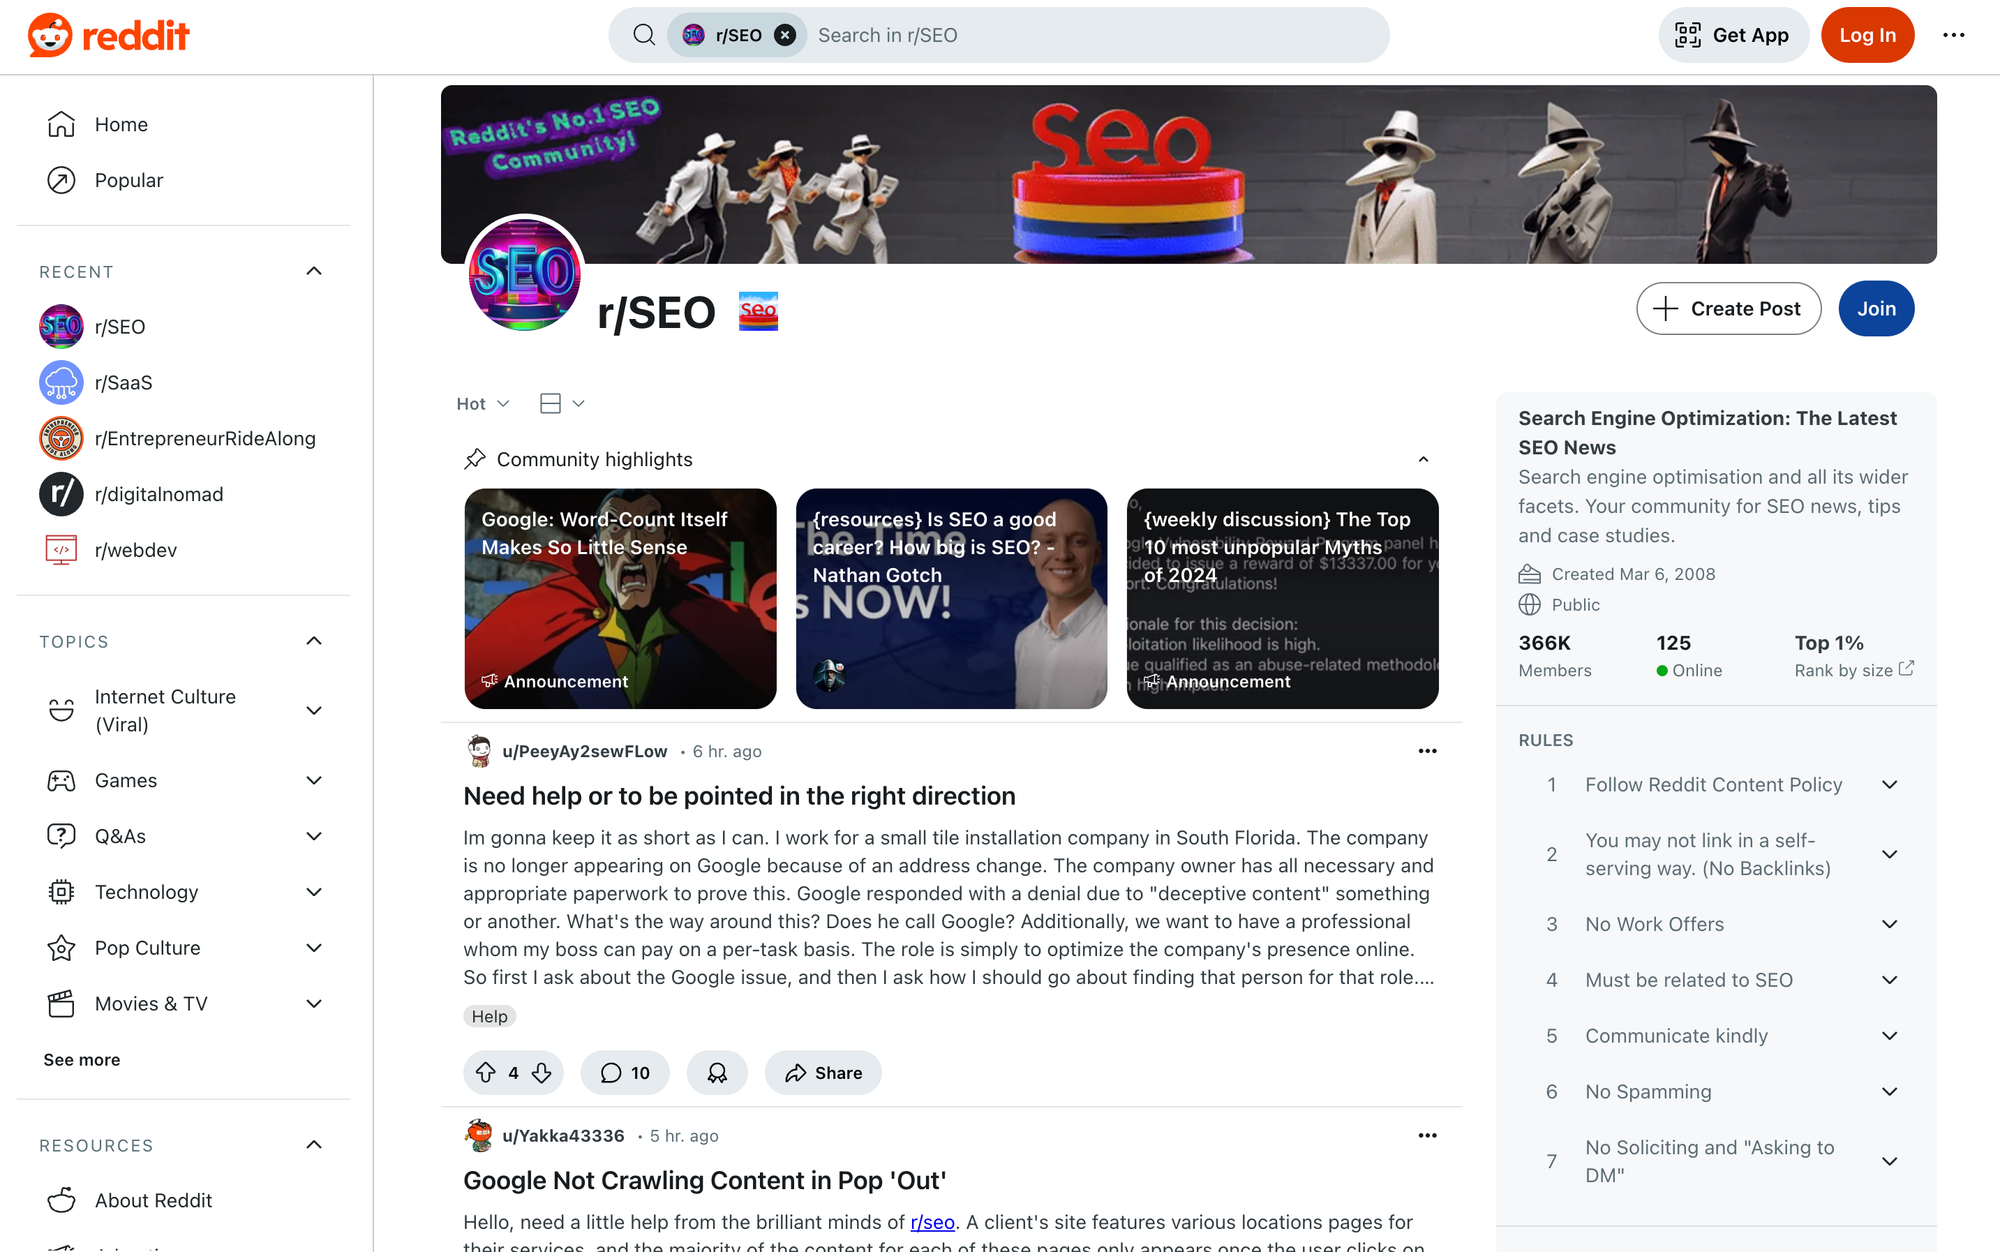2000x1252 pixels.
Task: Remove the r/SEO search filter chip
Action: 786,35
